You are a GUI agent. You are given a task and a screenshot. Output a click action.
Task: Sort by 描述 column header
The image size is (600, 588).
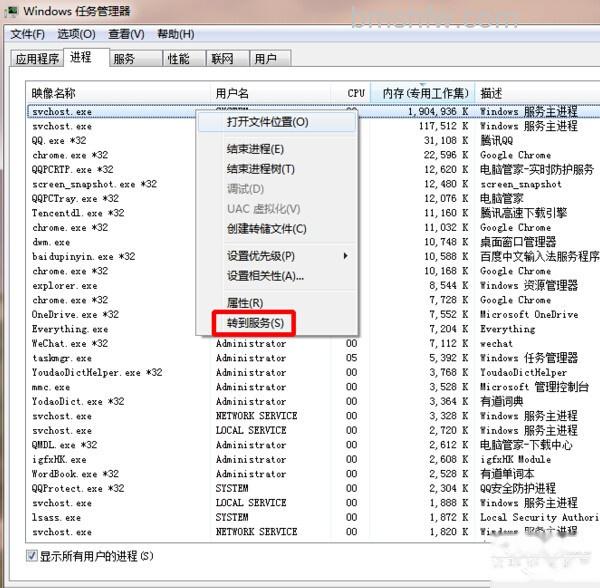pos(538,93)
